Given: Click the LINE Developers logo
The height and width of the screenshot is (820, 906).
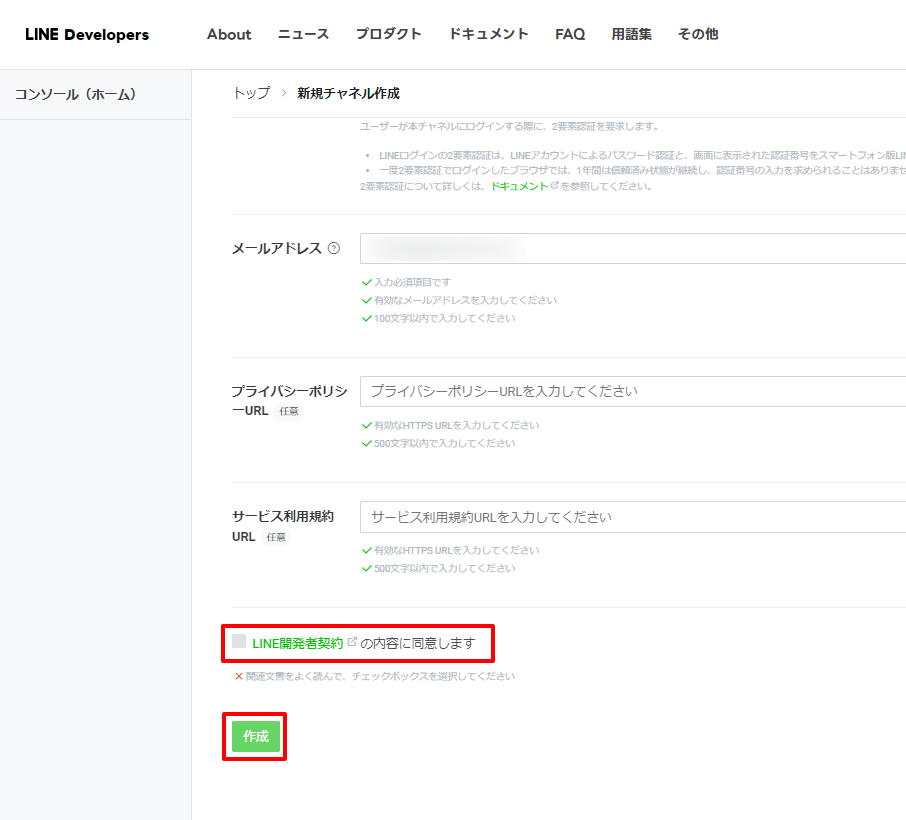Looking at the screenshot, I should [x=87, y=35].
